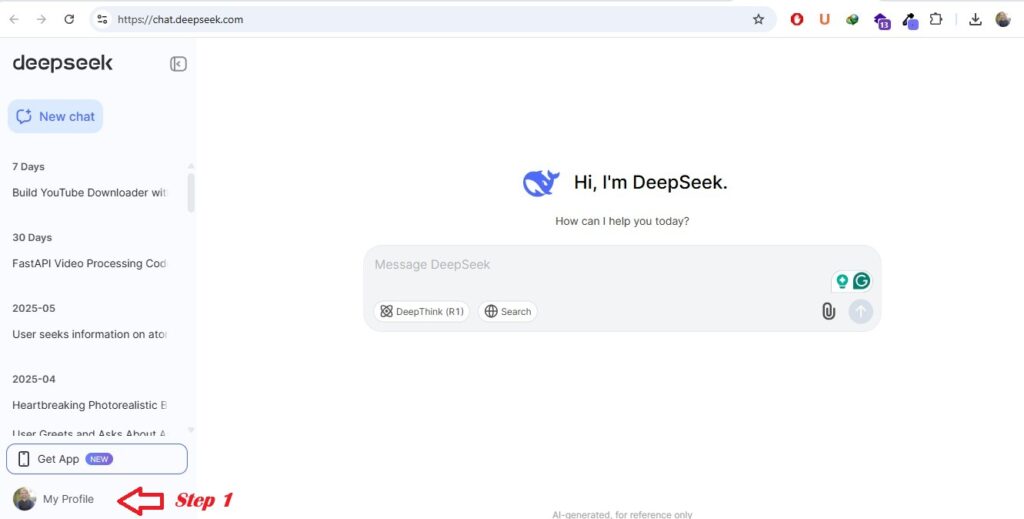The height and width of the screenshot is (519, 1024).
Task: Click the NEW badge on Get App
Action: pos(99,459)
